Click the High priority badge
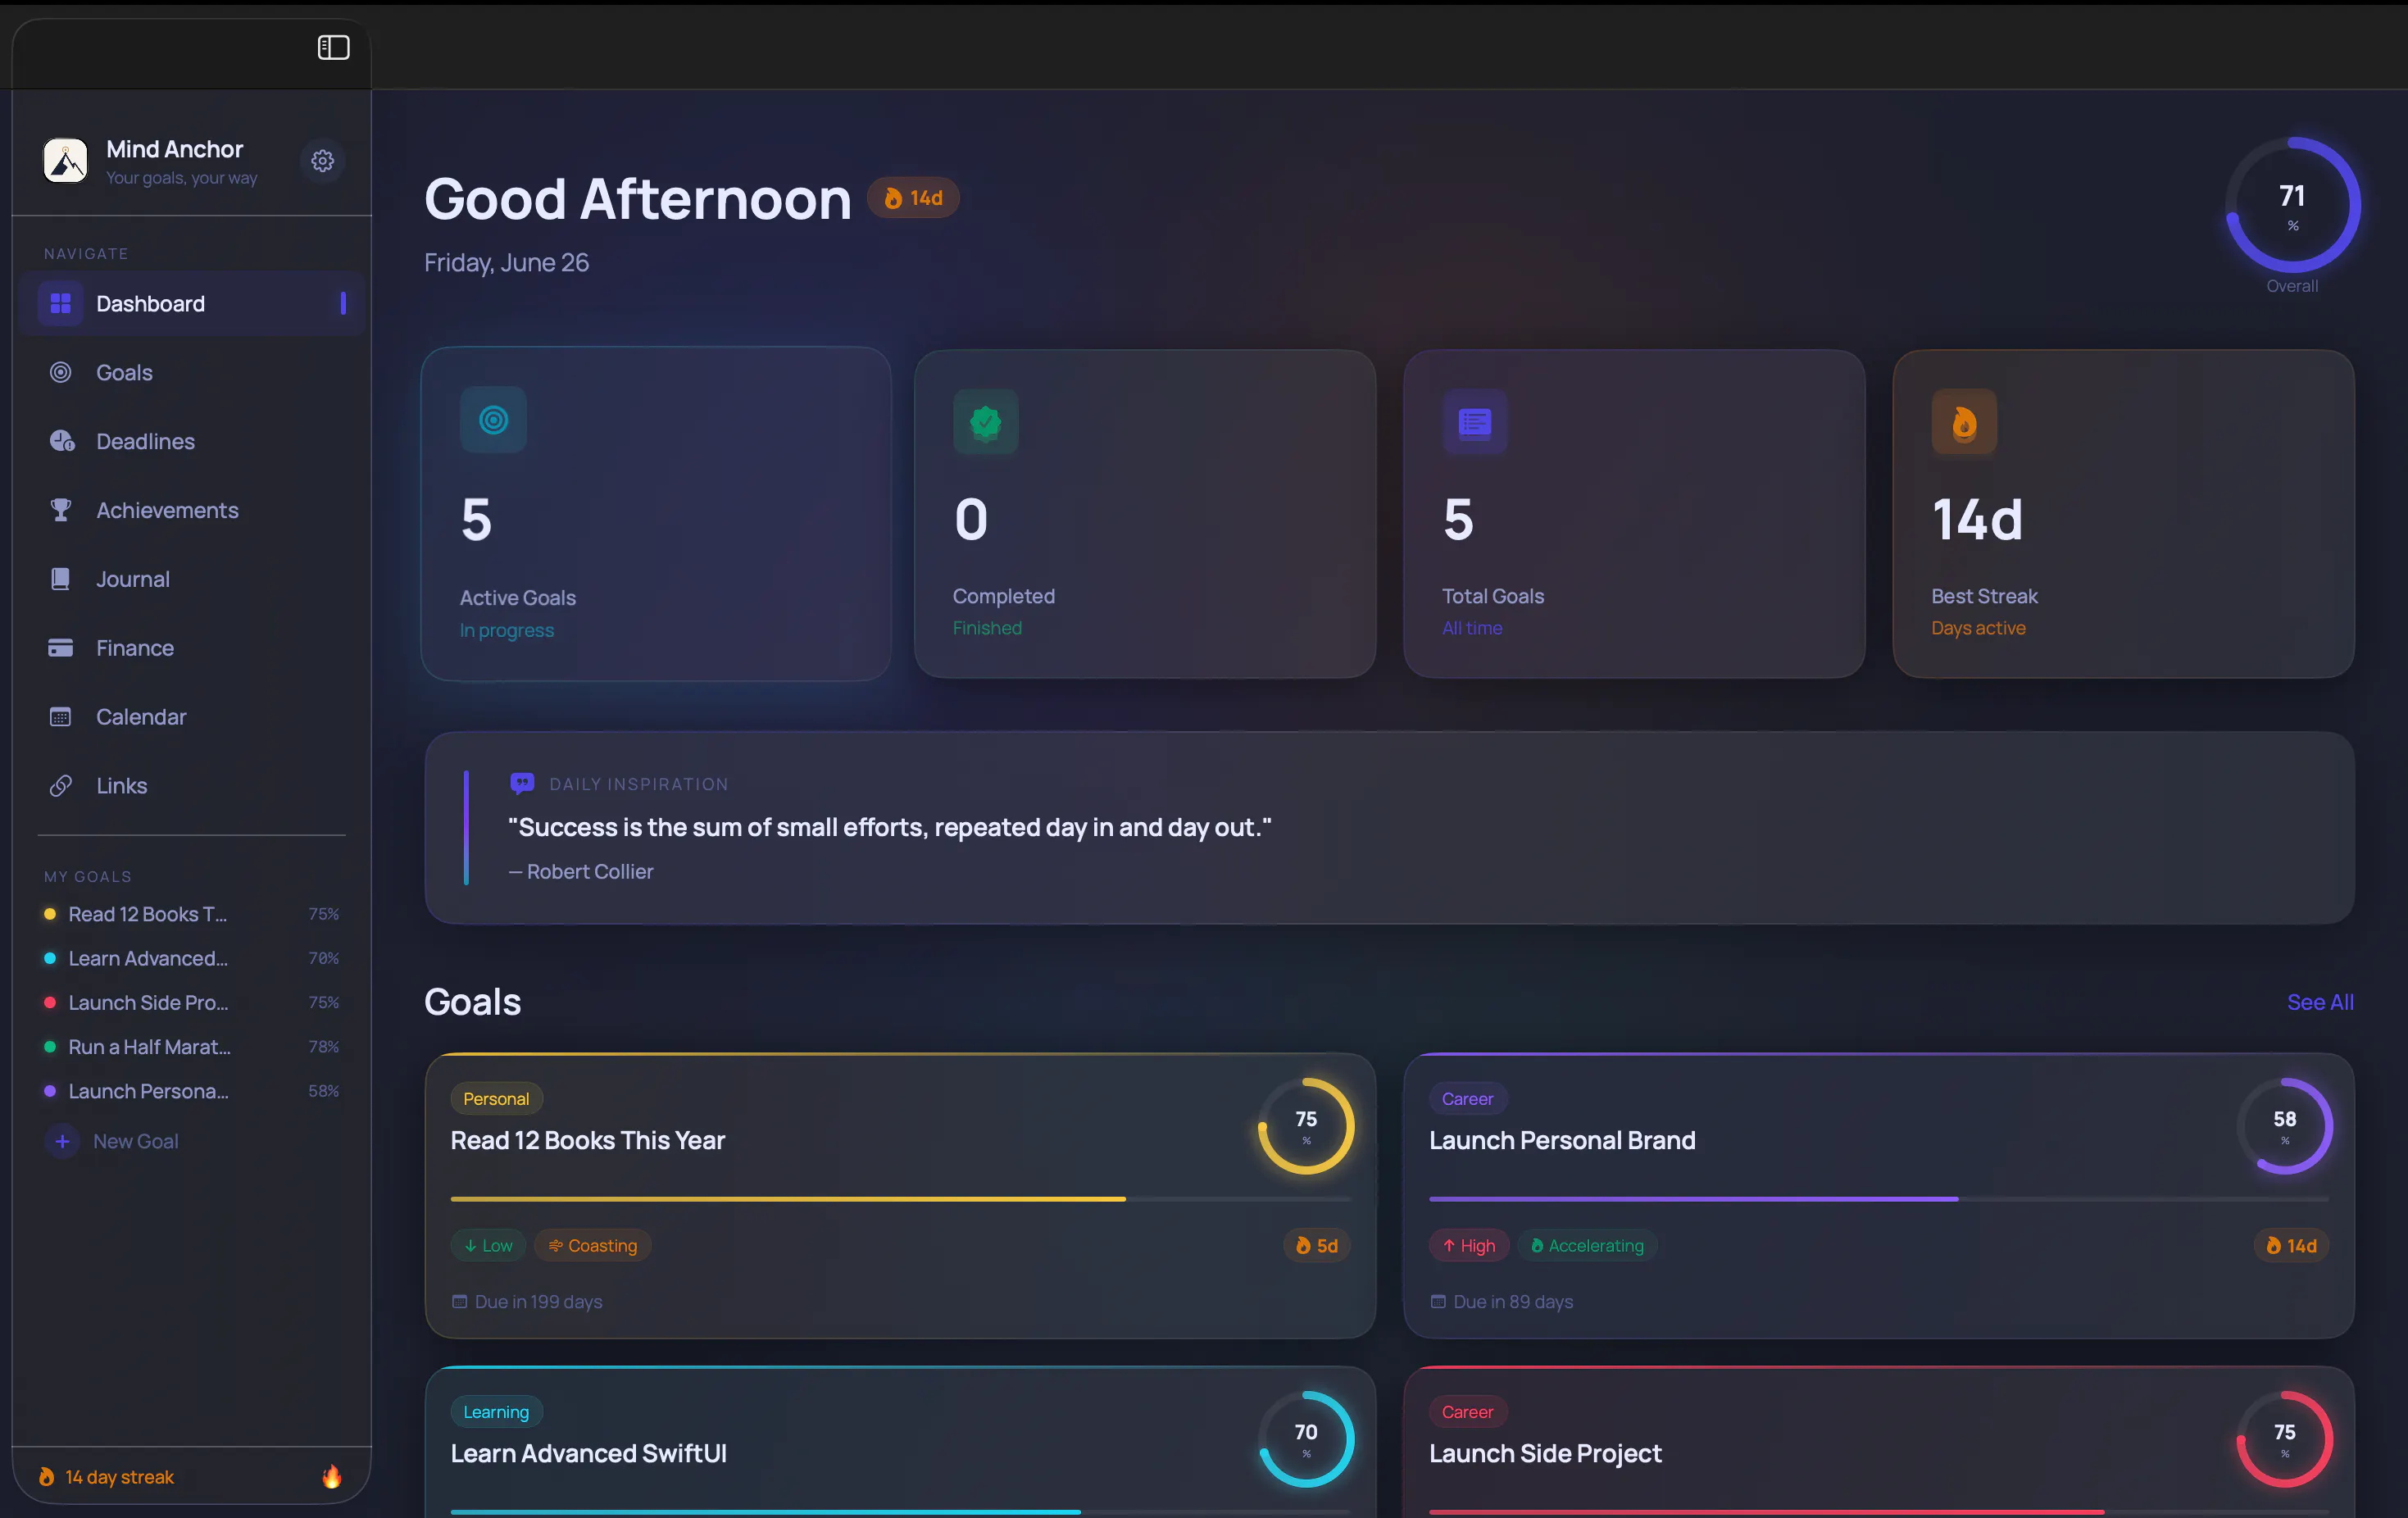The image size is (2408, 1518). click(x=1469, y=1246)
